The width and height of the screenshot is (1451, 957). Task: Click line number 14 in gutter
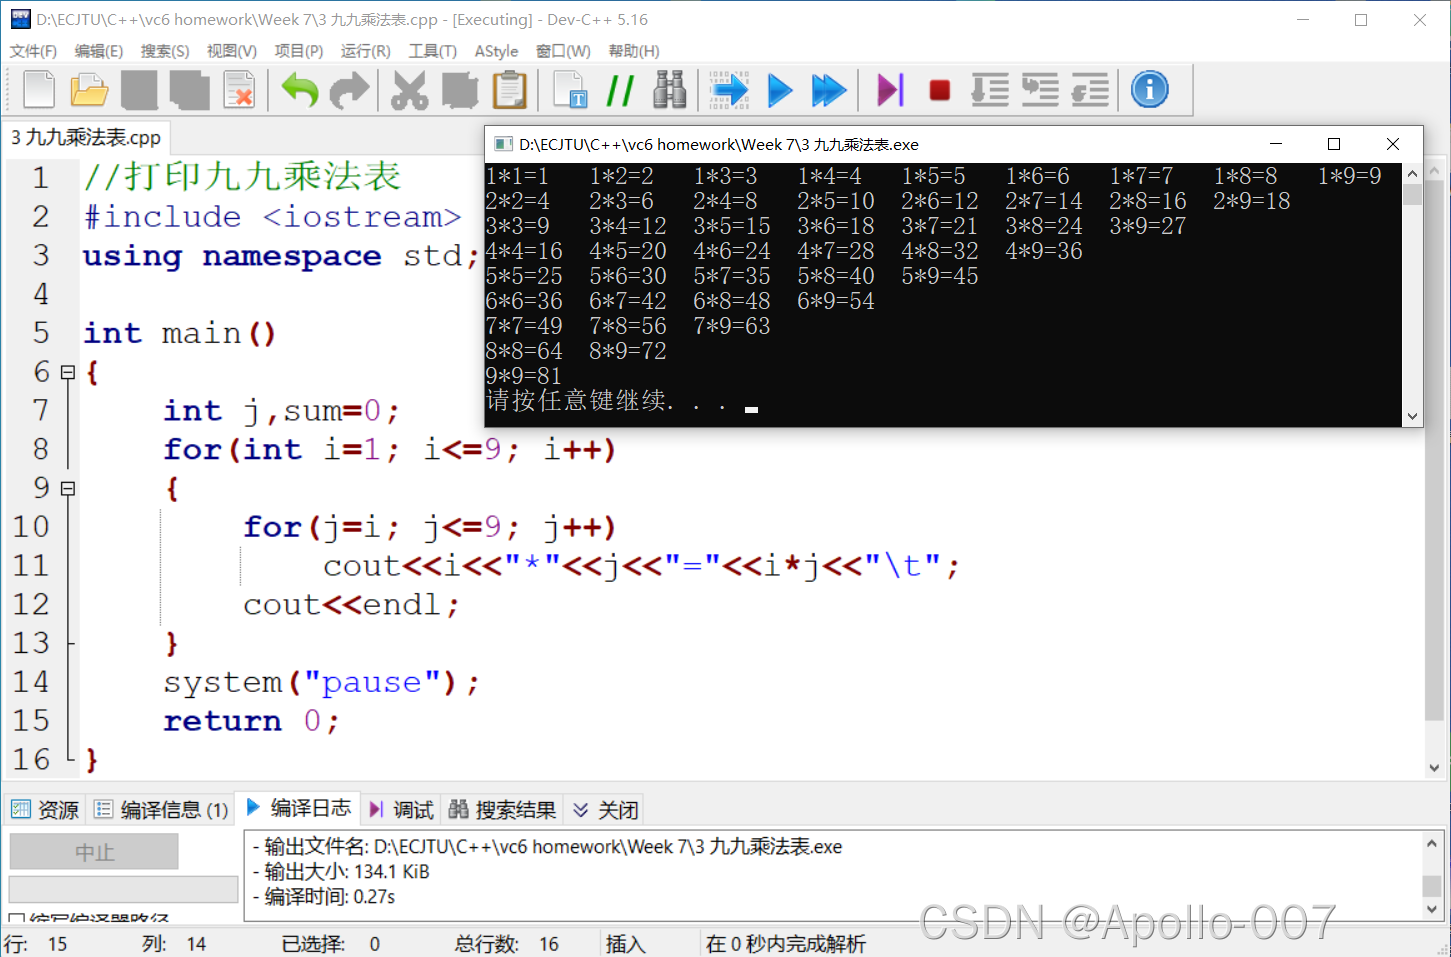point(31,682)
